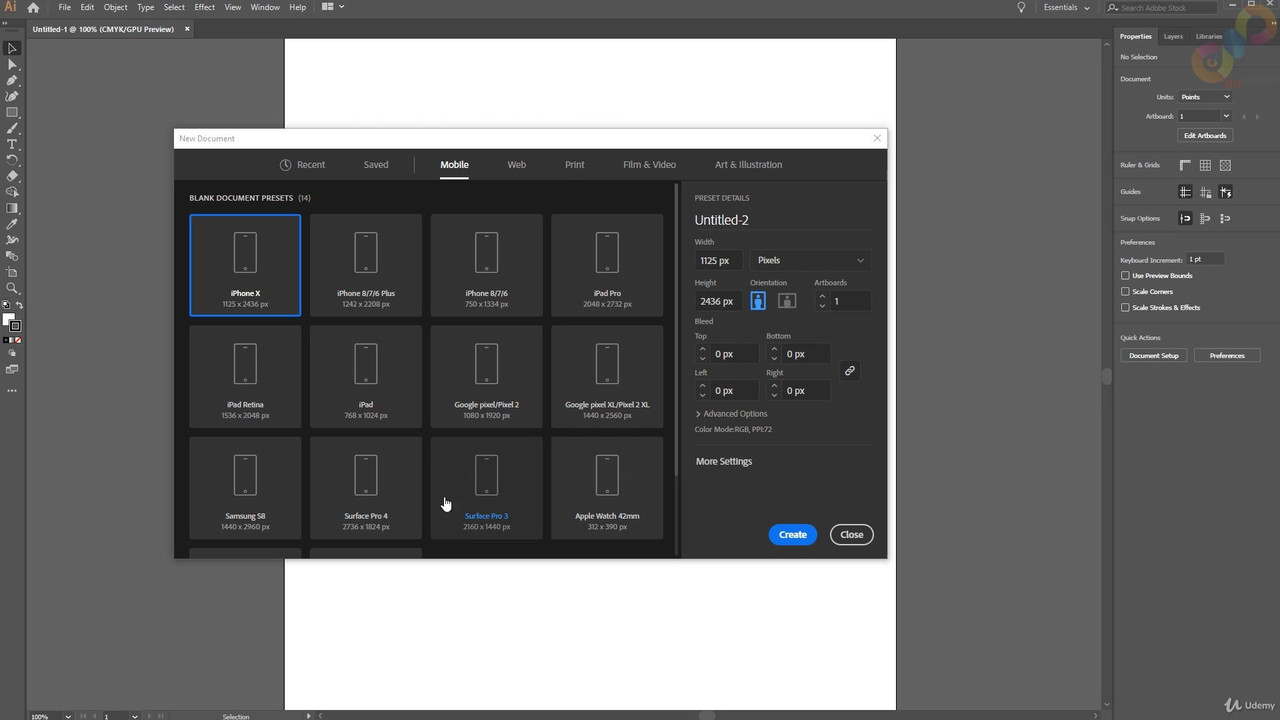The image size is (1280, 720).
Task: Open the Art & Illustration tab
Action: (x=748, y=165)
